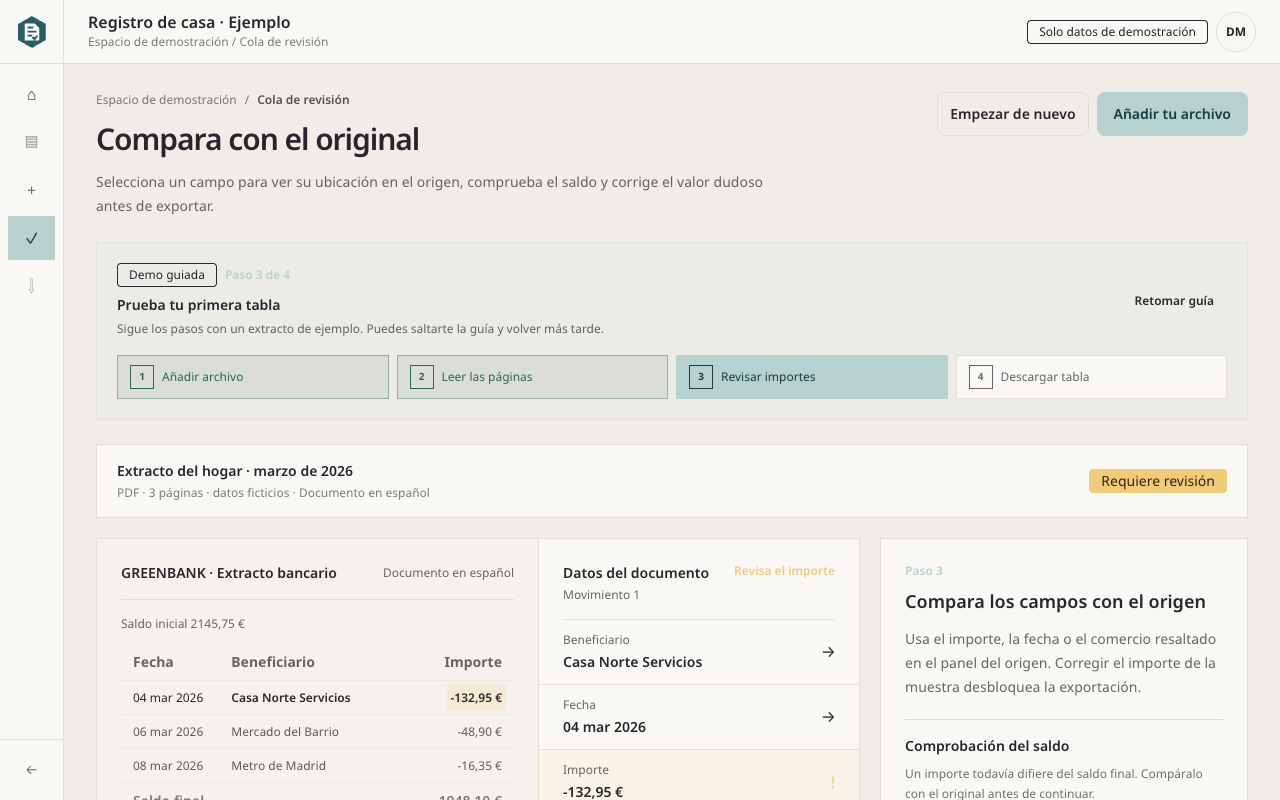Select the Metro de Madrid row
The width and height of the screenshot is (1280, 800).
click(318, 766)
